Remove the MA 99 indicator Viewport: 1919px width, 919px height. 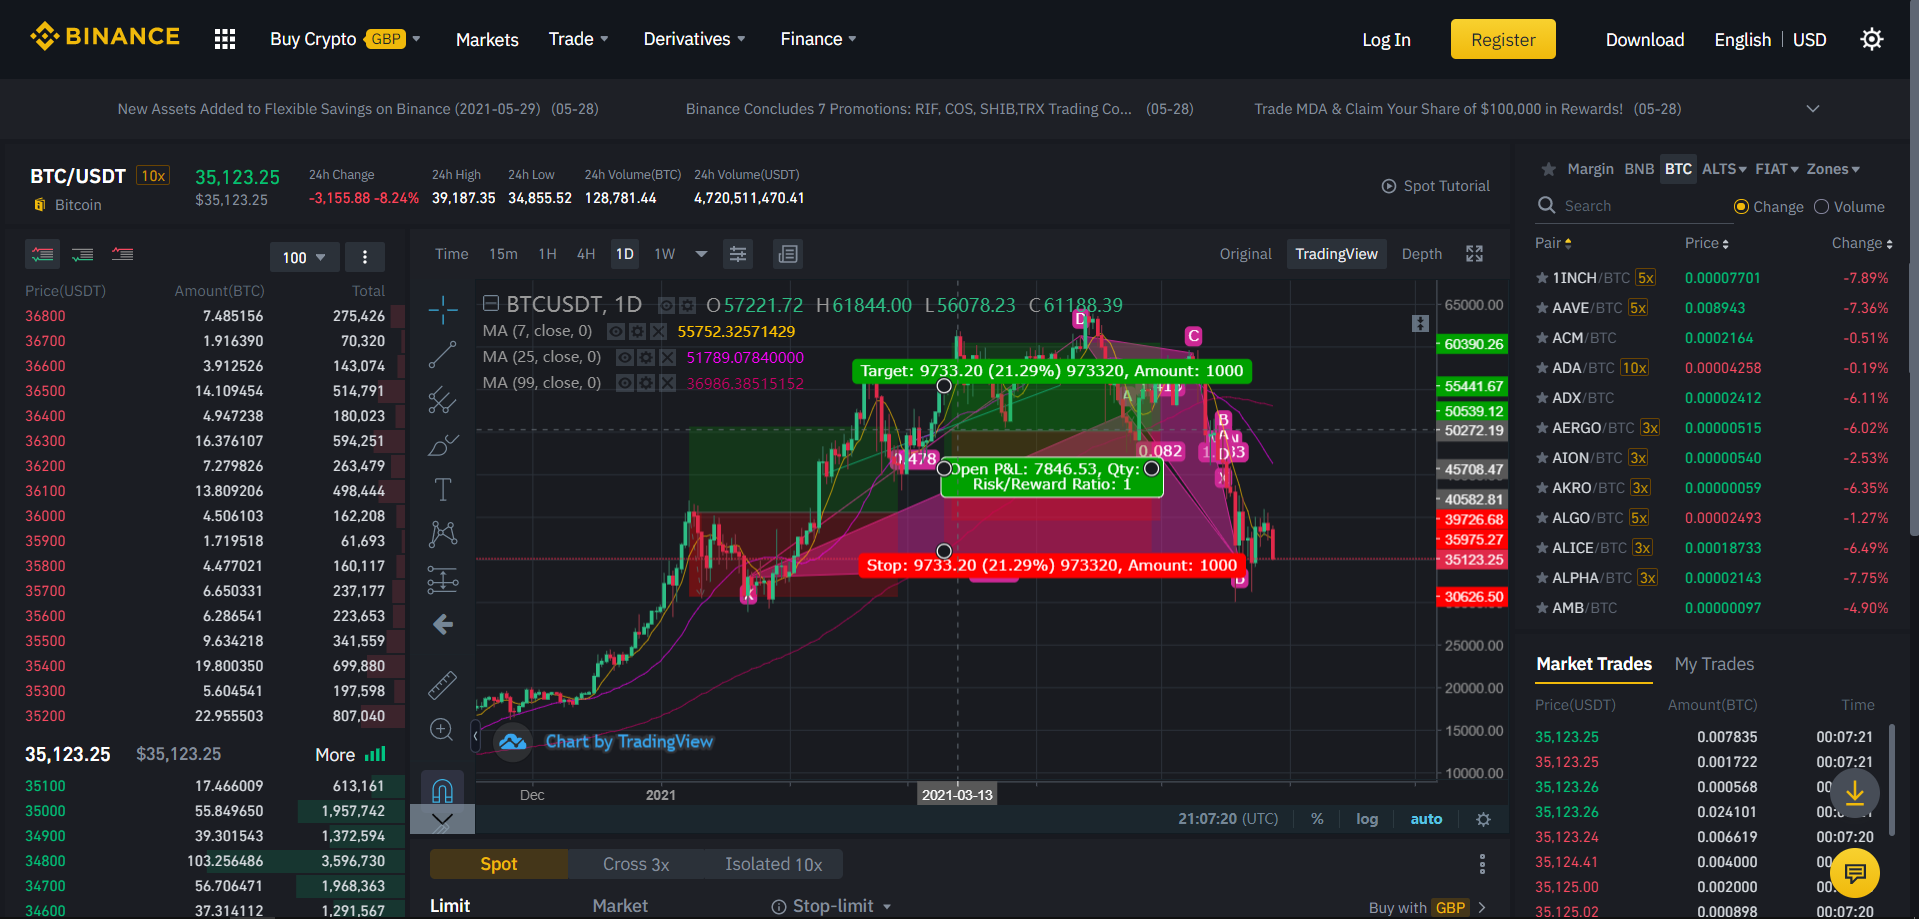[667, 383]
